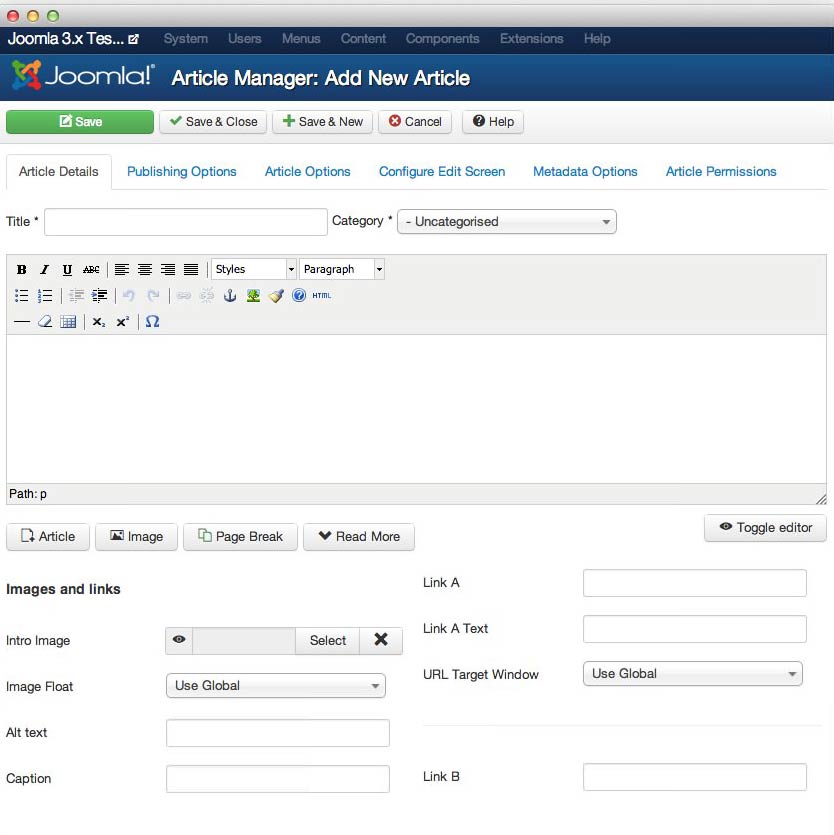834x835 pixels.
Task: Click into the Title input field
Action: [185, 222]
